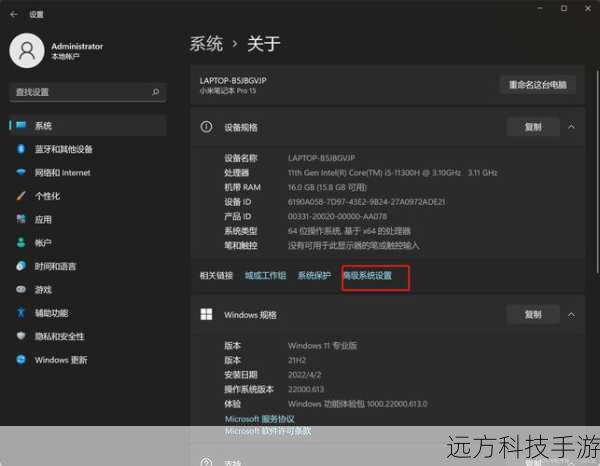Viewport: 600px width, 466px height.
Task: Go to 个性化 settings
Action: [88, 196]
